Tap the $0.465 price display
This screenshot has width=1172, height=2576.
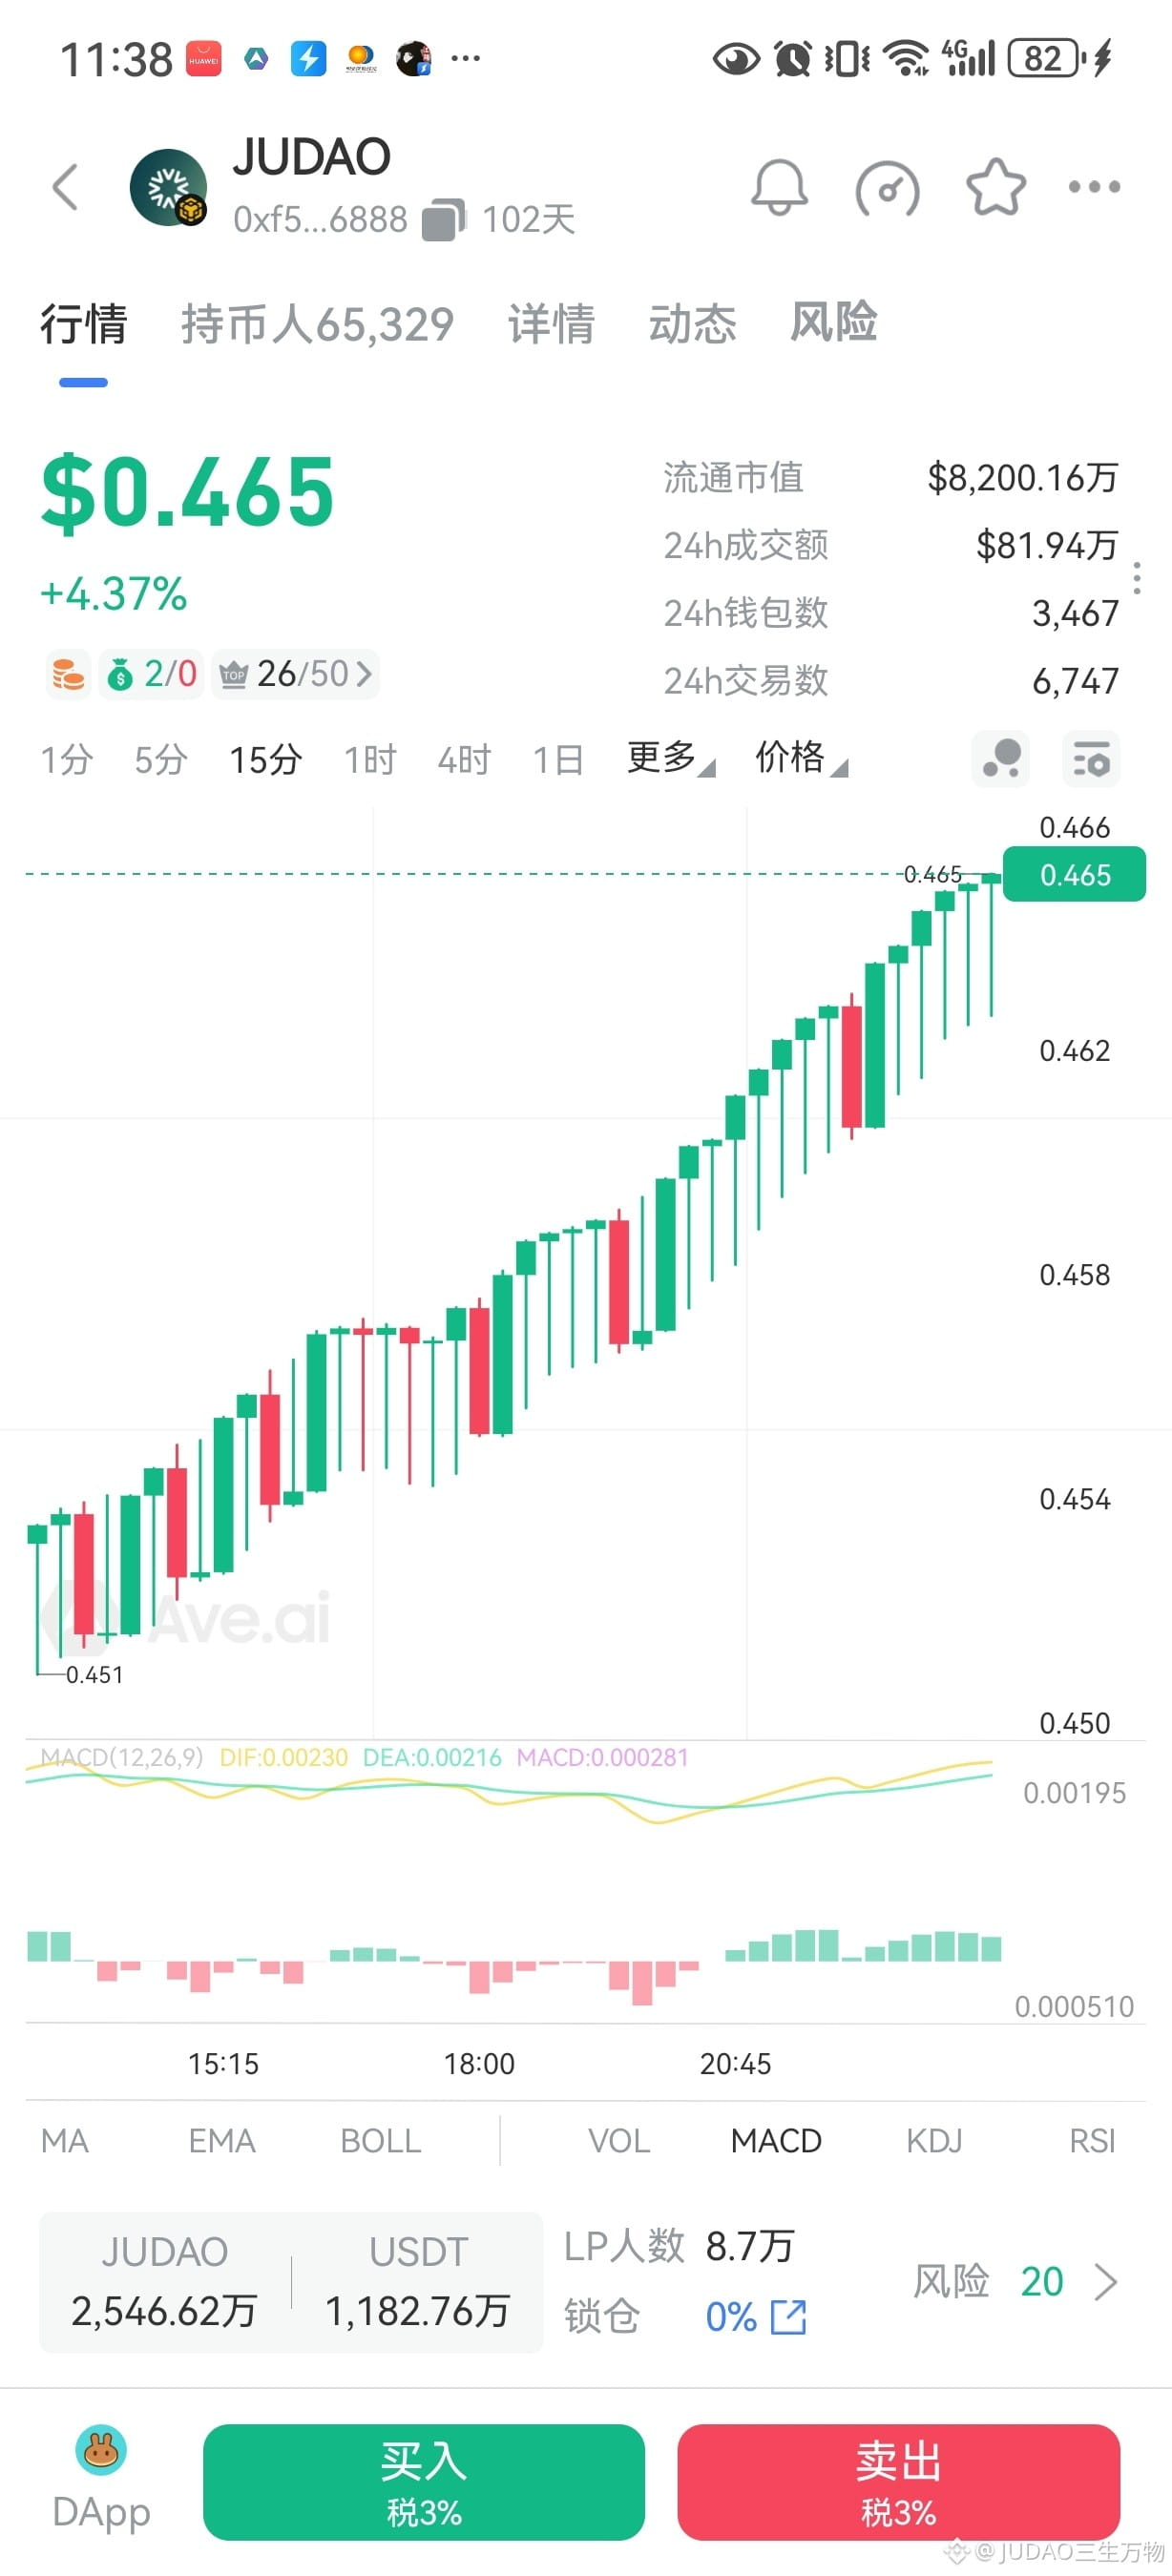pos(187,491)
